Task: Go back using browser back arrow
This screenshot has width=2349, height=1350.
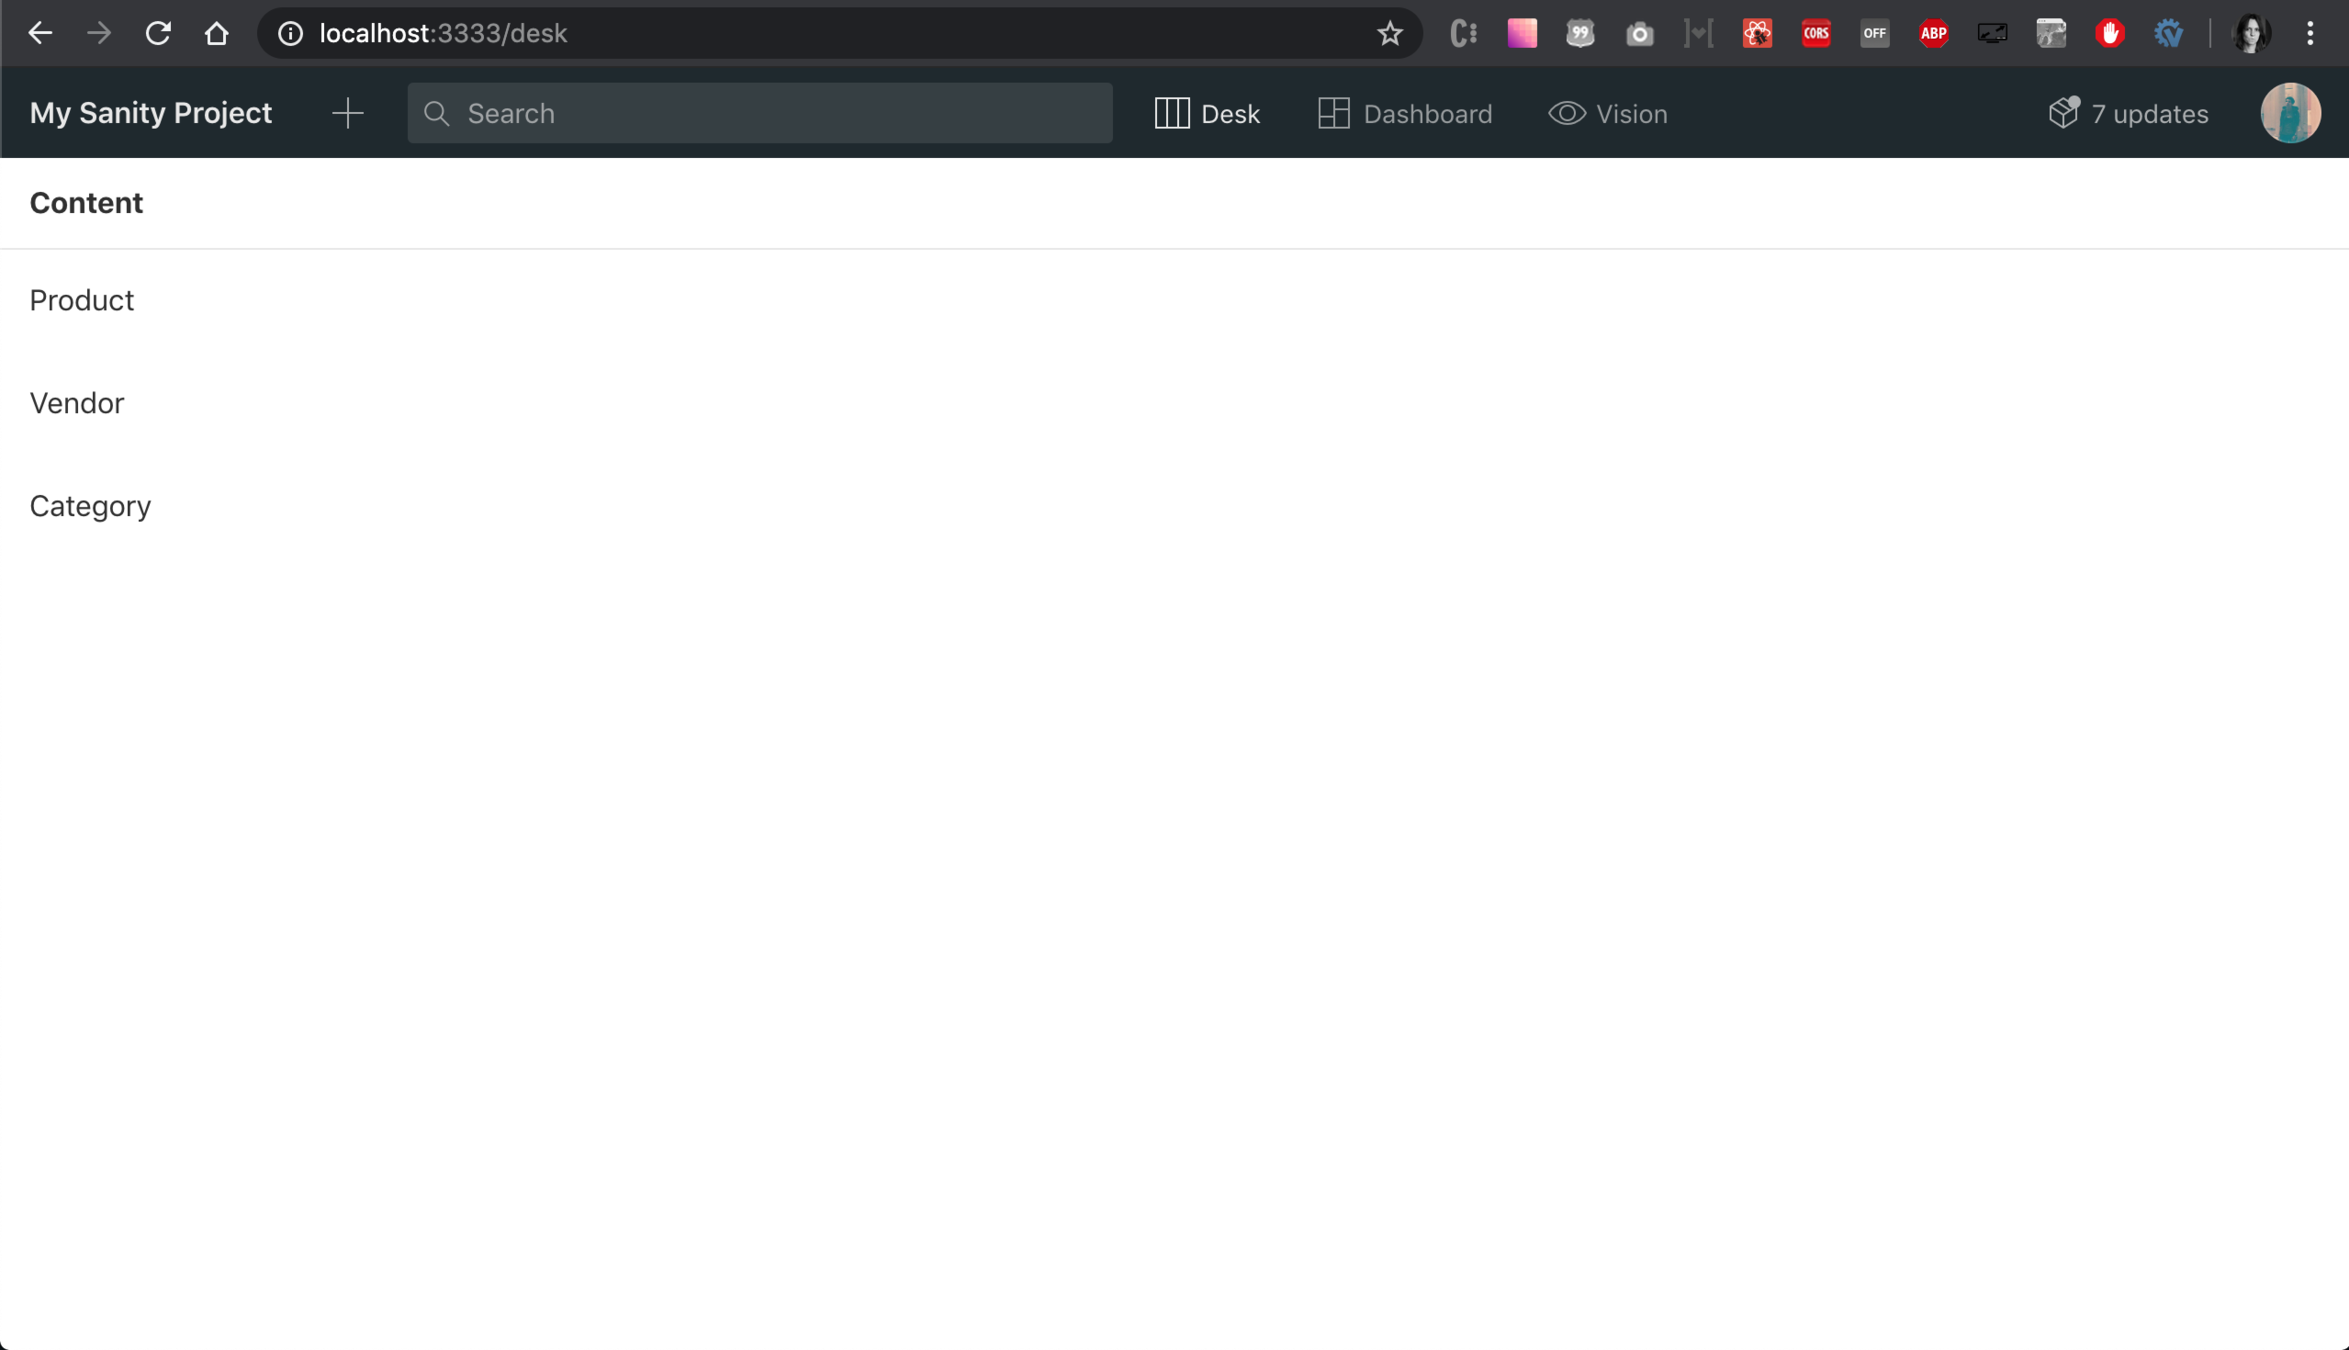Action: pyautogui.click(x=40, y=34)
